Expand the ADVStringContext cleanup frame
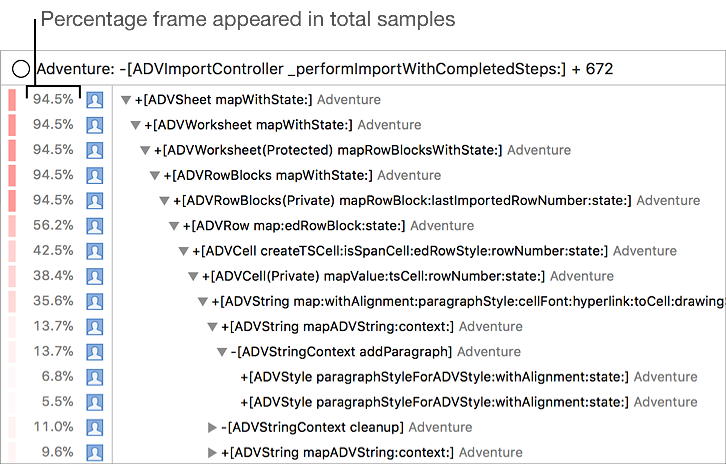 pyautogui.click(x=212, y=427)
